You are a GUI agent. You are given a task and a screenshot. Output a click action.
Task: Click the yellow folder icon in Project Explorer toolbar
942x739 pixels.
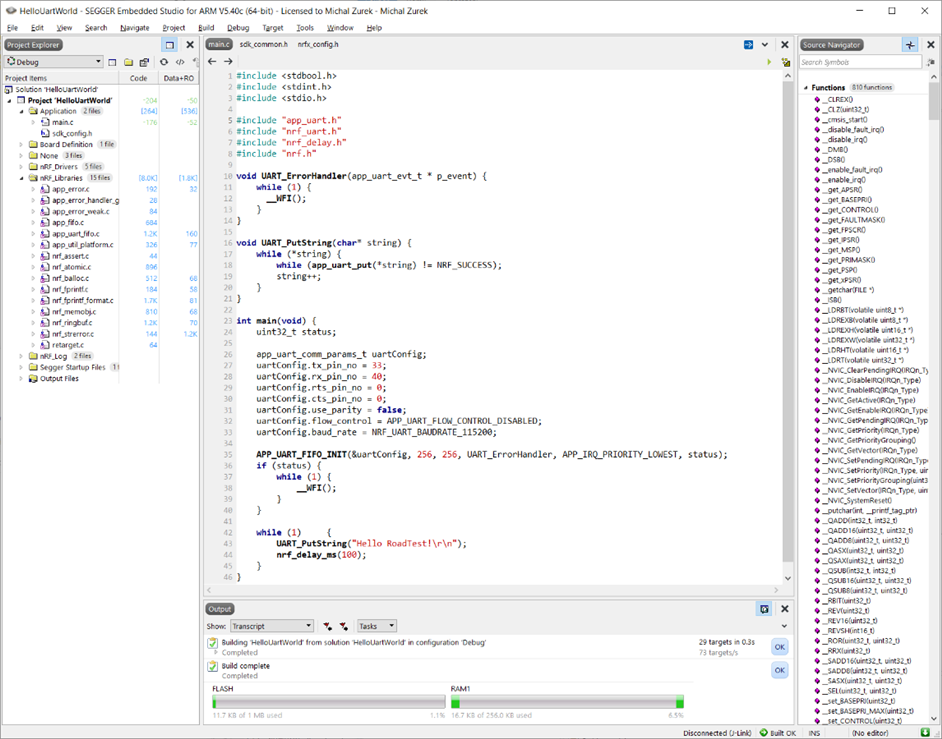coord(129,62)
